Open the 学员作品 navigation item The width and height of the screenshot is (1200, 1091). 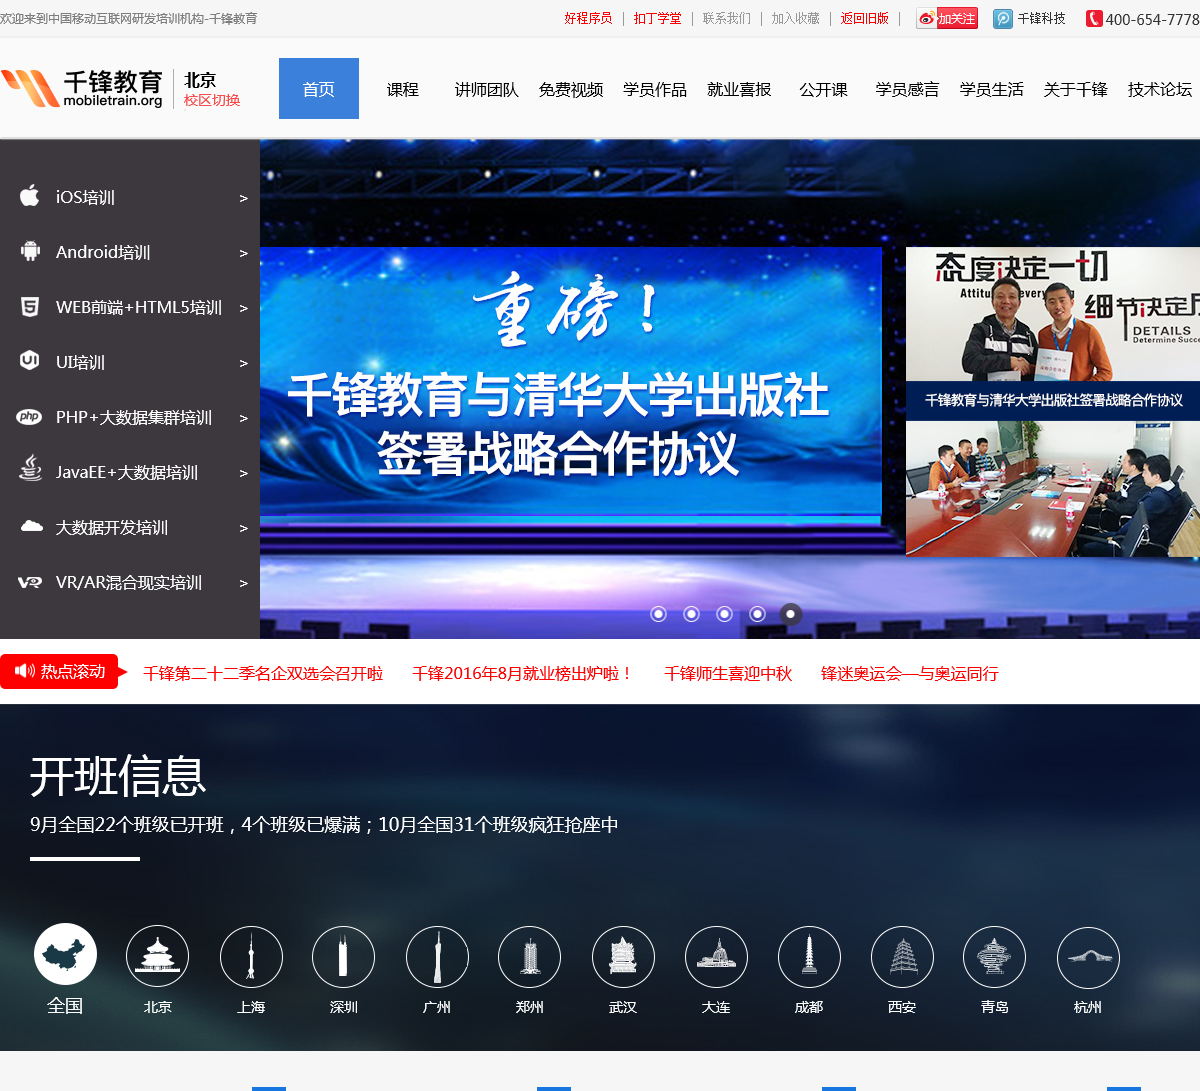655,89
